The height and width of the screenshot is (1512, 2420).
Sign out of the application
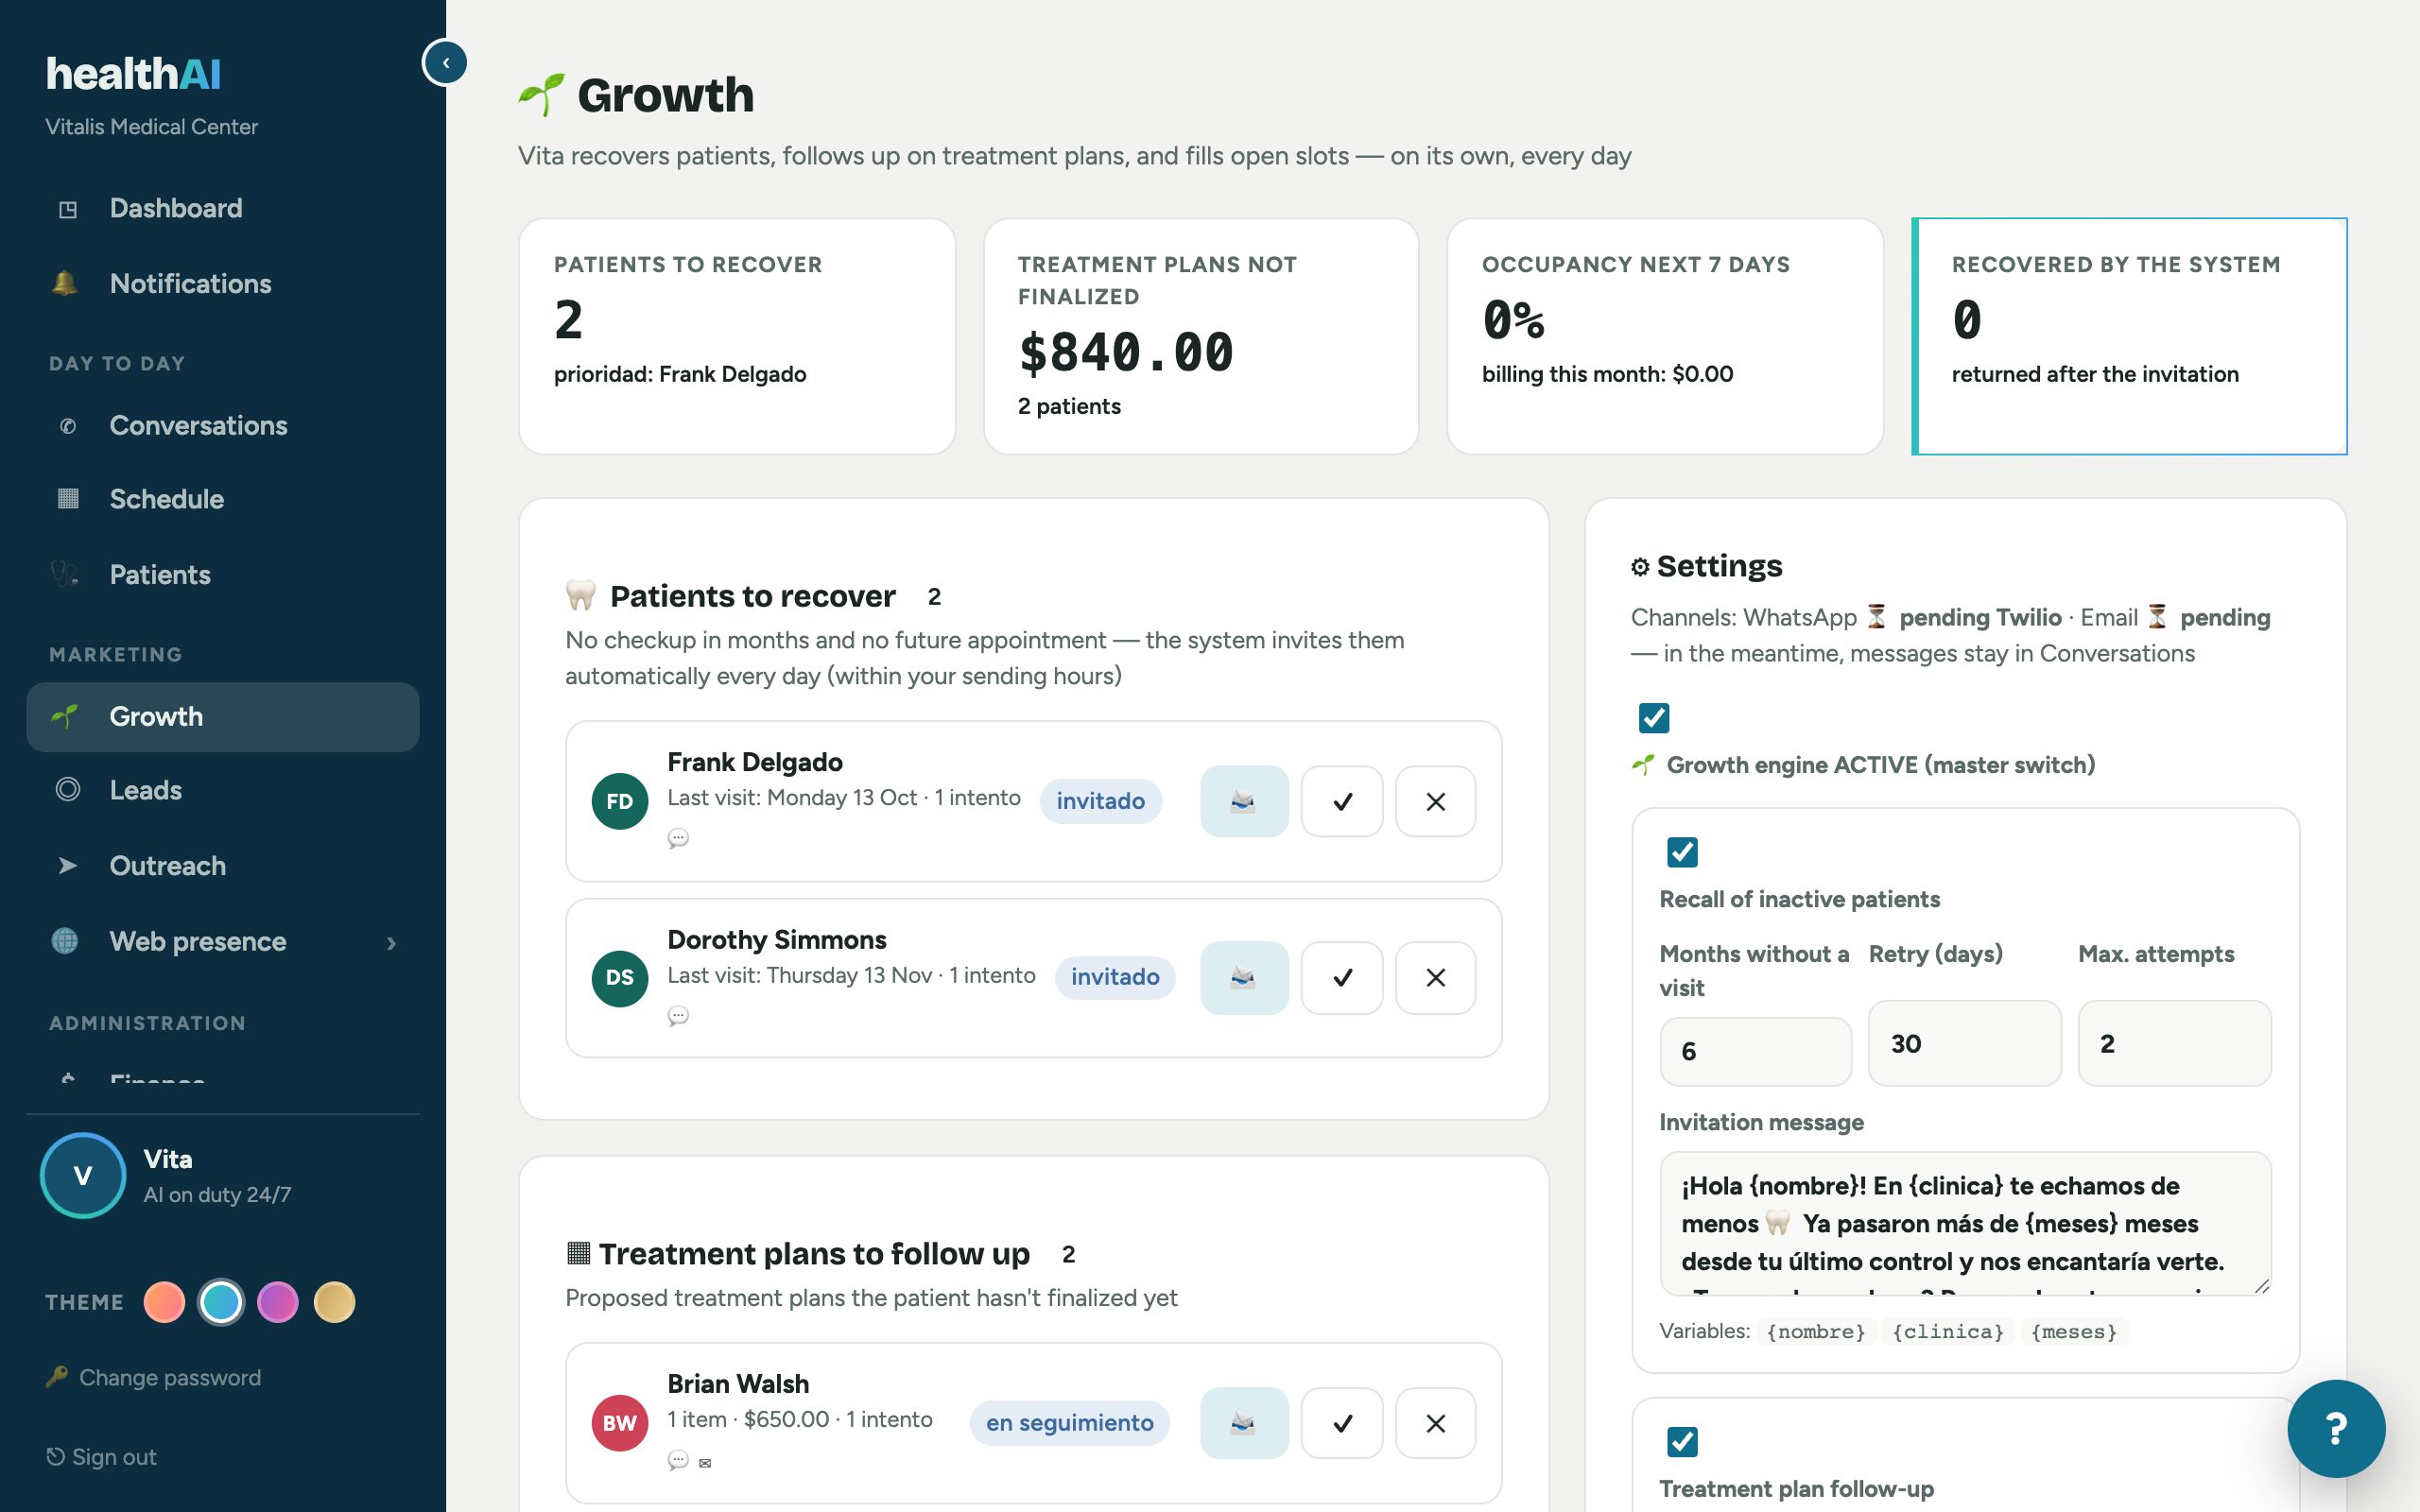[x=102, y=1457]
